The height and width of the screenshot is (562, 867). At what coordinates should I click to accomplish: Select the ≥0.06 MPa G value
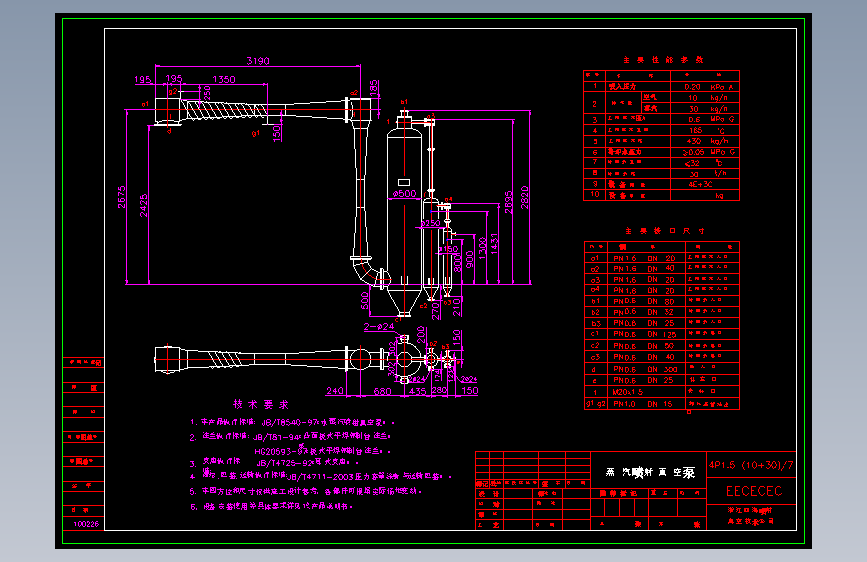pyautogui.click(x=708, y=152)
